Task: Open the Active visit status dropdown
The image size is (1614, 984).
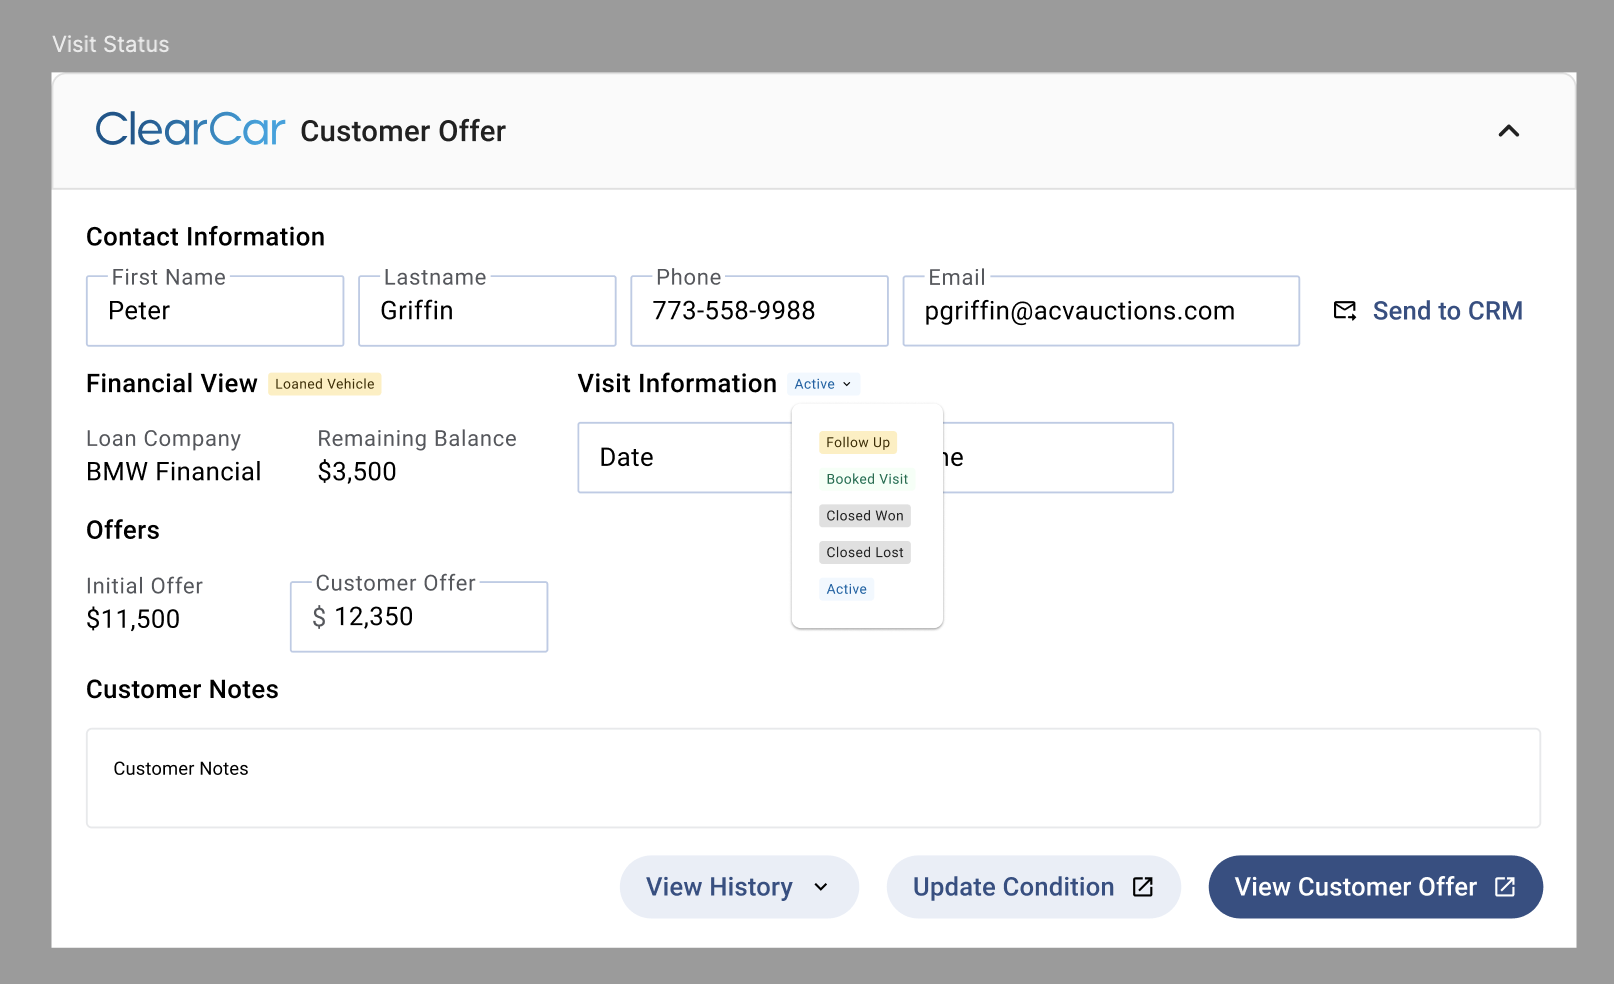Action: 823,384
